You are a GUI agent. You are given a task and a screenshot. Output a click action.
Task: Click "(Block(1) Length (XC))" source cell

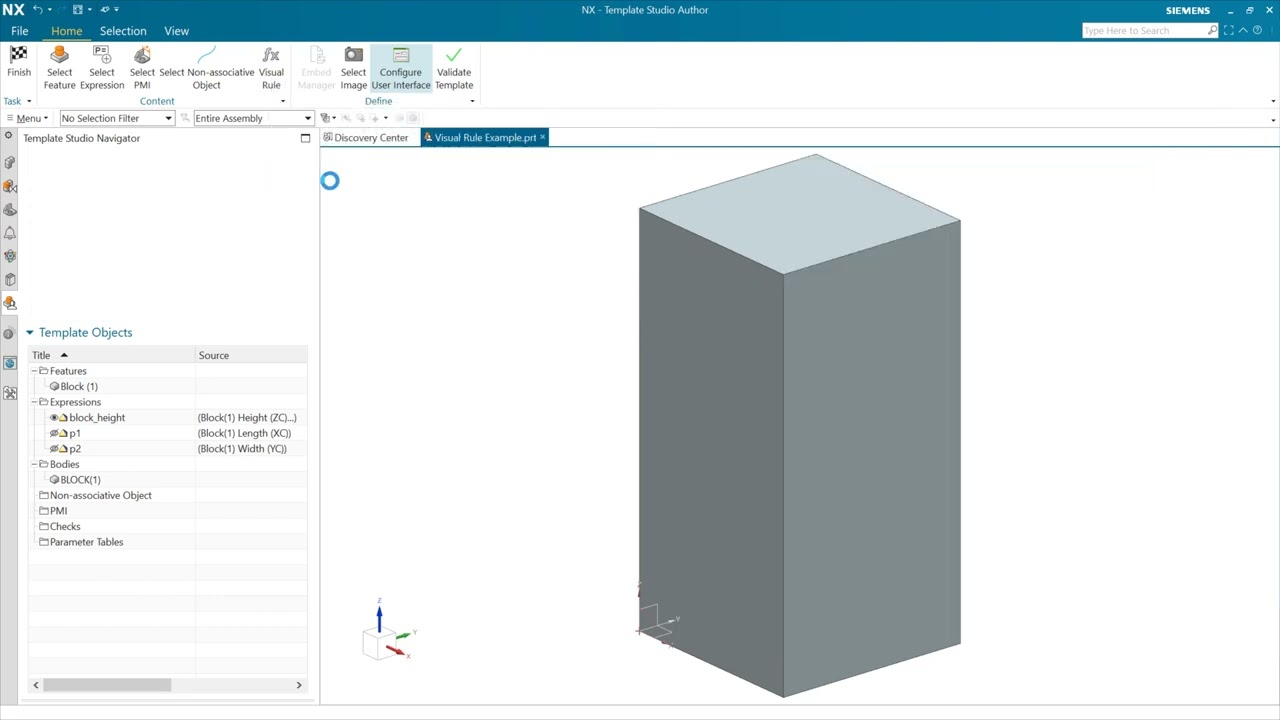coord(245,433)
